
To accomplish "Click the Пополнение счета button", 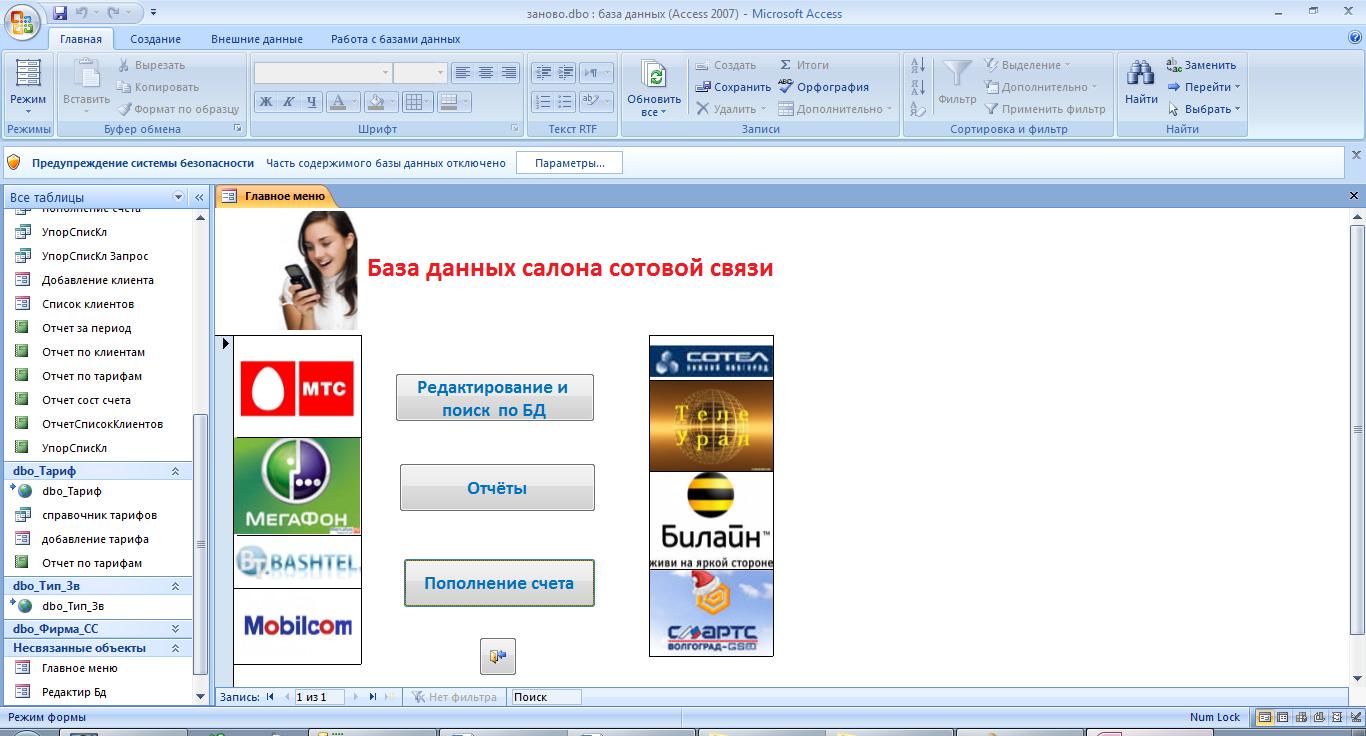I will coord(499,583).
